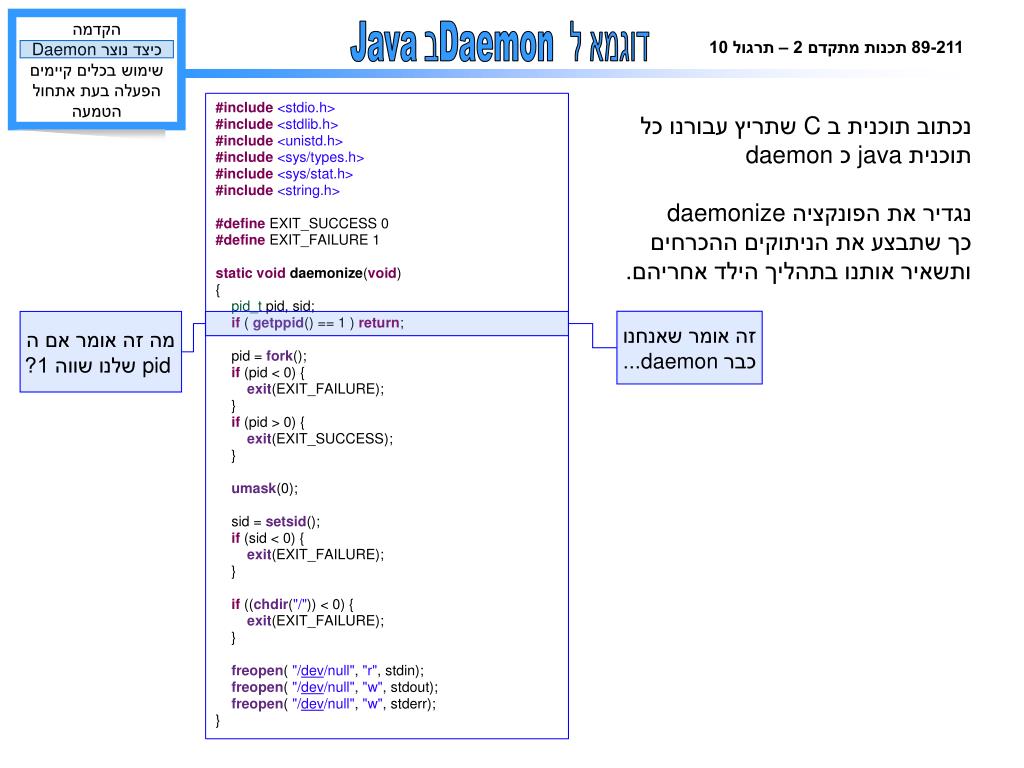The width and height of the screenshot is (1024, 768).
Task: Open the 'הקדמה' navigation entry
Action: (x=97, y=29)
